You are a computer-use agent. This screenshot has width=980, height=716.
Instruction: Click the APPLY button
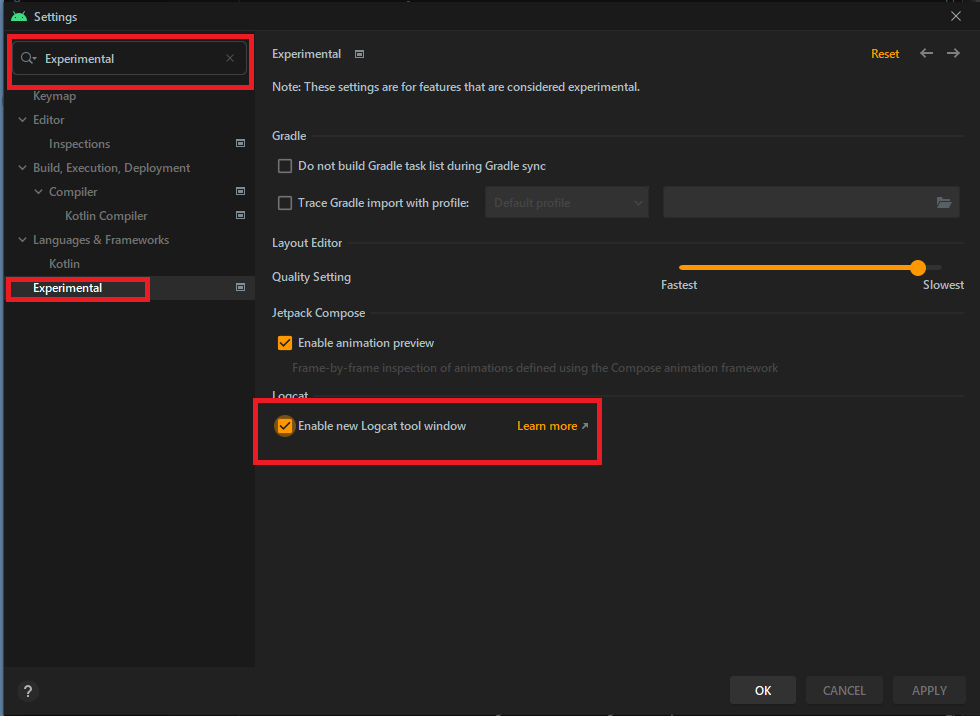[929, 690]
